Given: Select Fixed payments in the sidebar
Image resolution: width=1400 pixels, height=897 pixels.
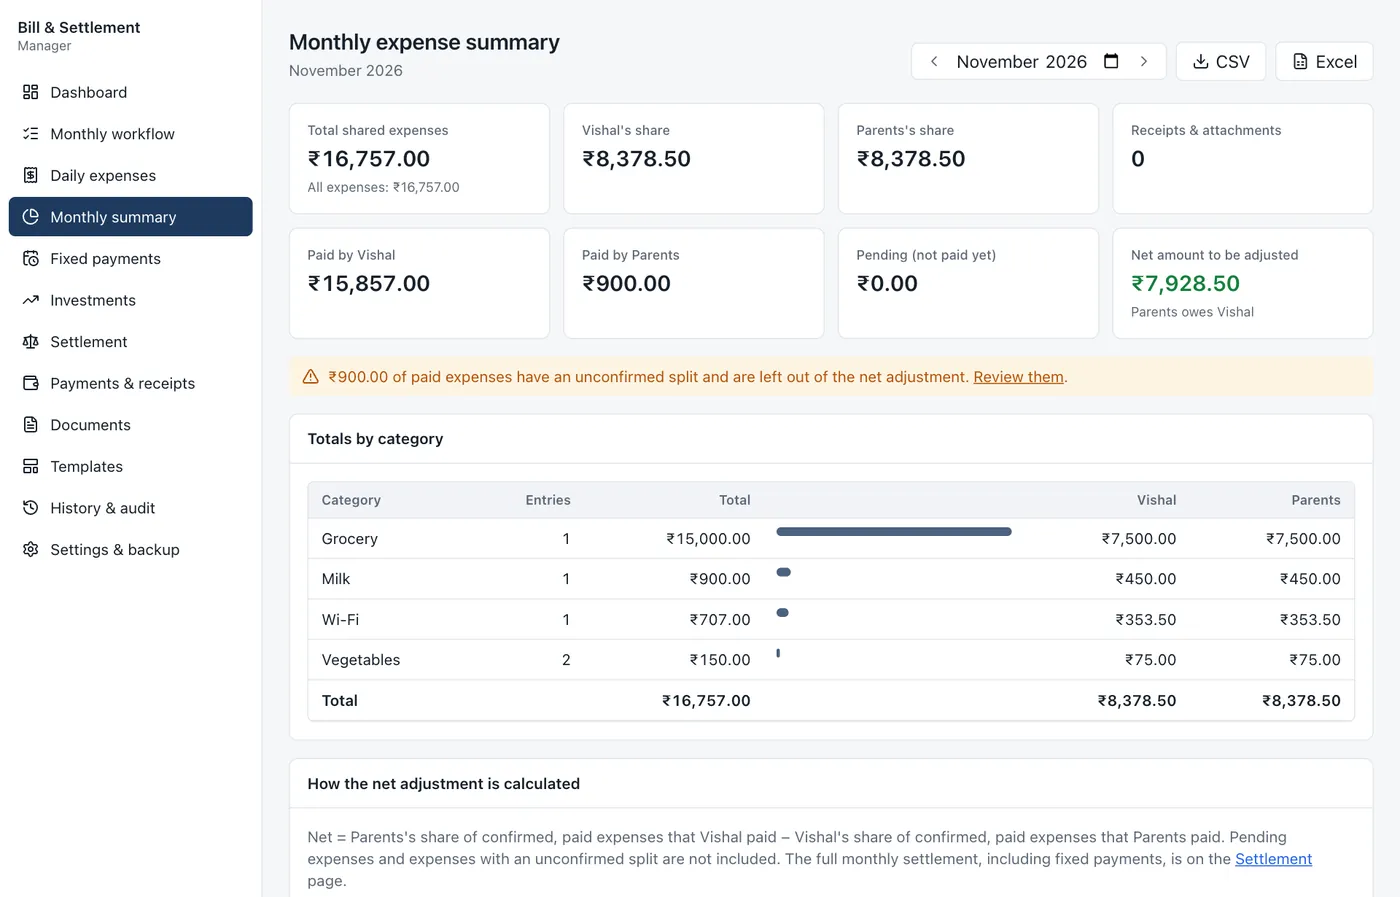Looking at the screenshot, I should pos(131,258).
